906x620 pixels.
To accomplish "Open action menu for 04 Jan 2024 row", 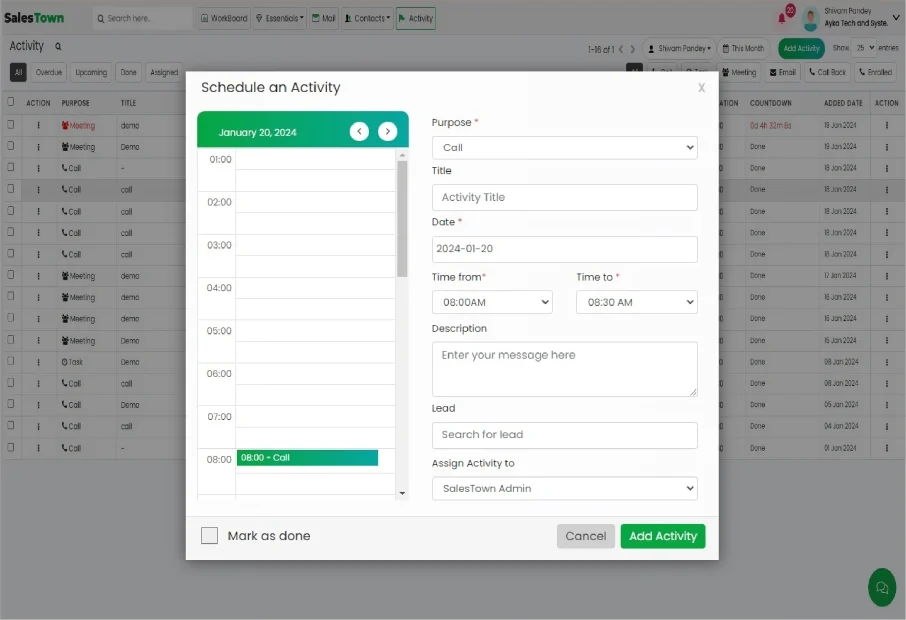I will click(886, 426).
